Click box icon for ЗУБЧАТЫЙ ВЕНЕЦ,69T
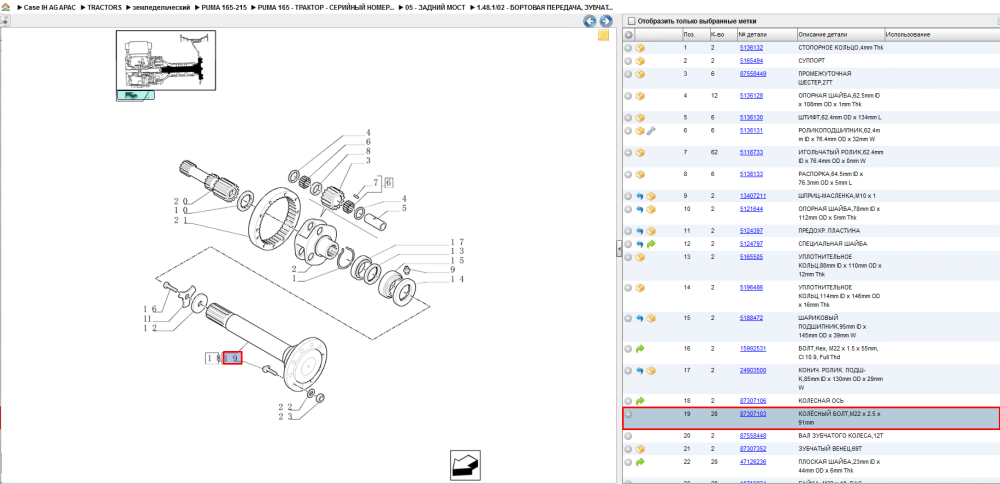This screenshot has width=1000, height=484. (x=640, y=448)
